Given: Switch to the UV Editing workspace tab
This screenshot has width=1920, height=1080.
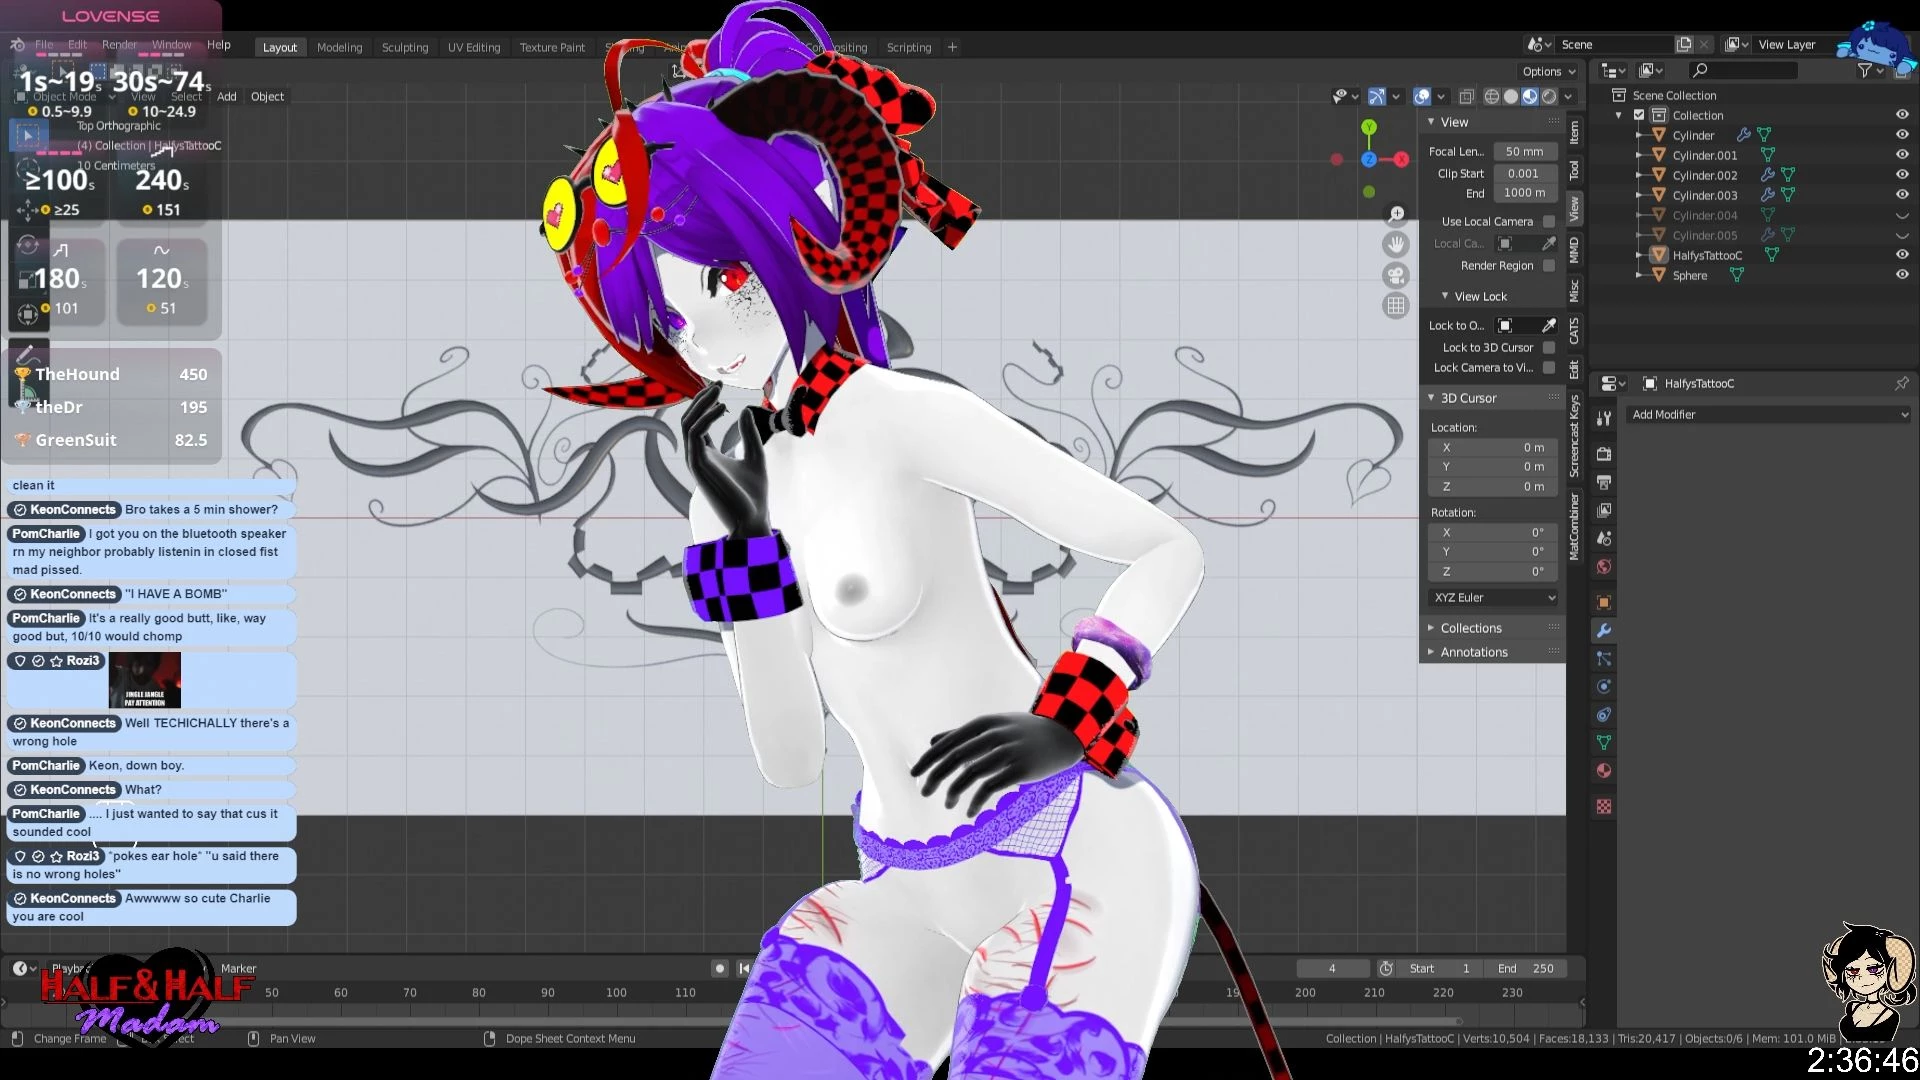Looking at the screenshot, I should pyautogui.click(x=473, y=47).
